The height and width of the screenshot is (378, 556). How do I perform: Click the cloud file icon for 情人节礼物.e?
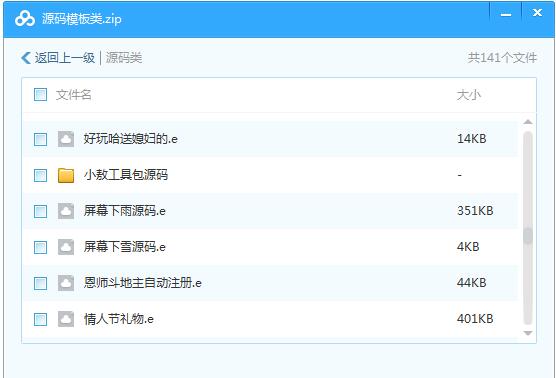[66, 319]
